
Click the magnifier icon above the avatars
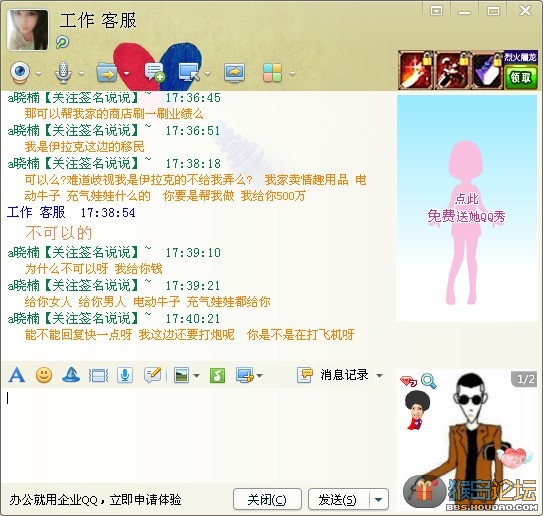(x=428, y=381)
